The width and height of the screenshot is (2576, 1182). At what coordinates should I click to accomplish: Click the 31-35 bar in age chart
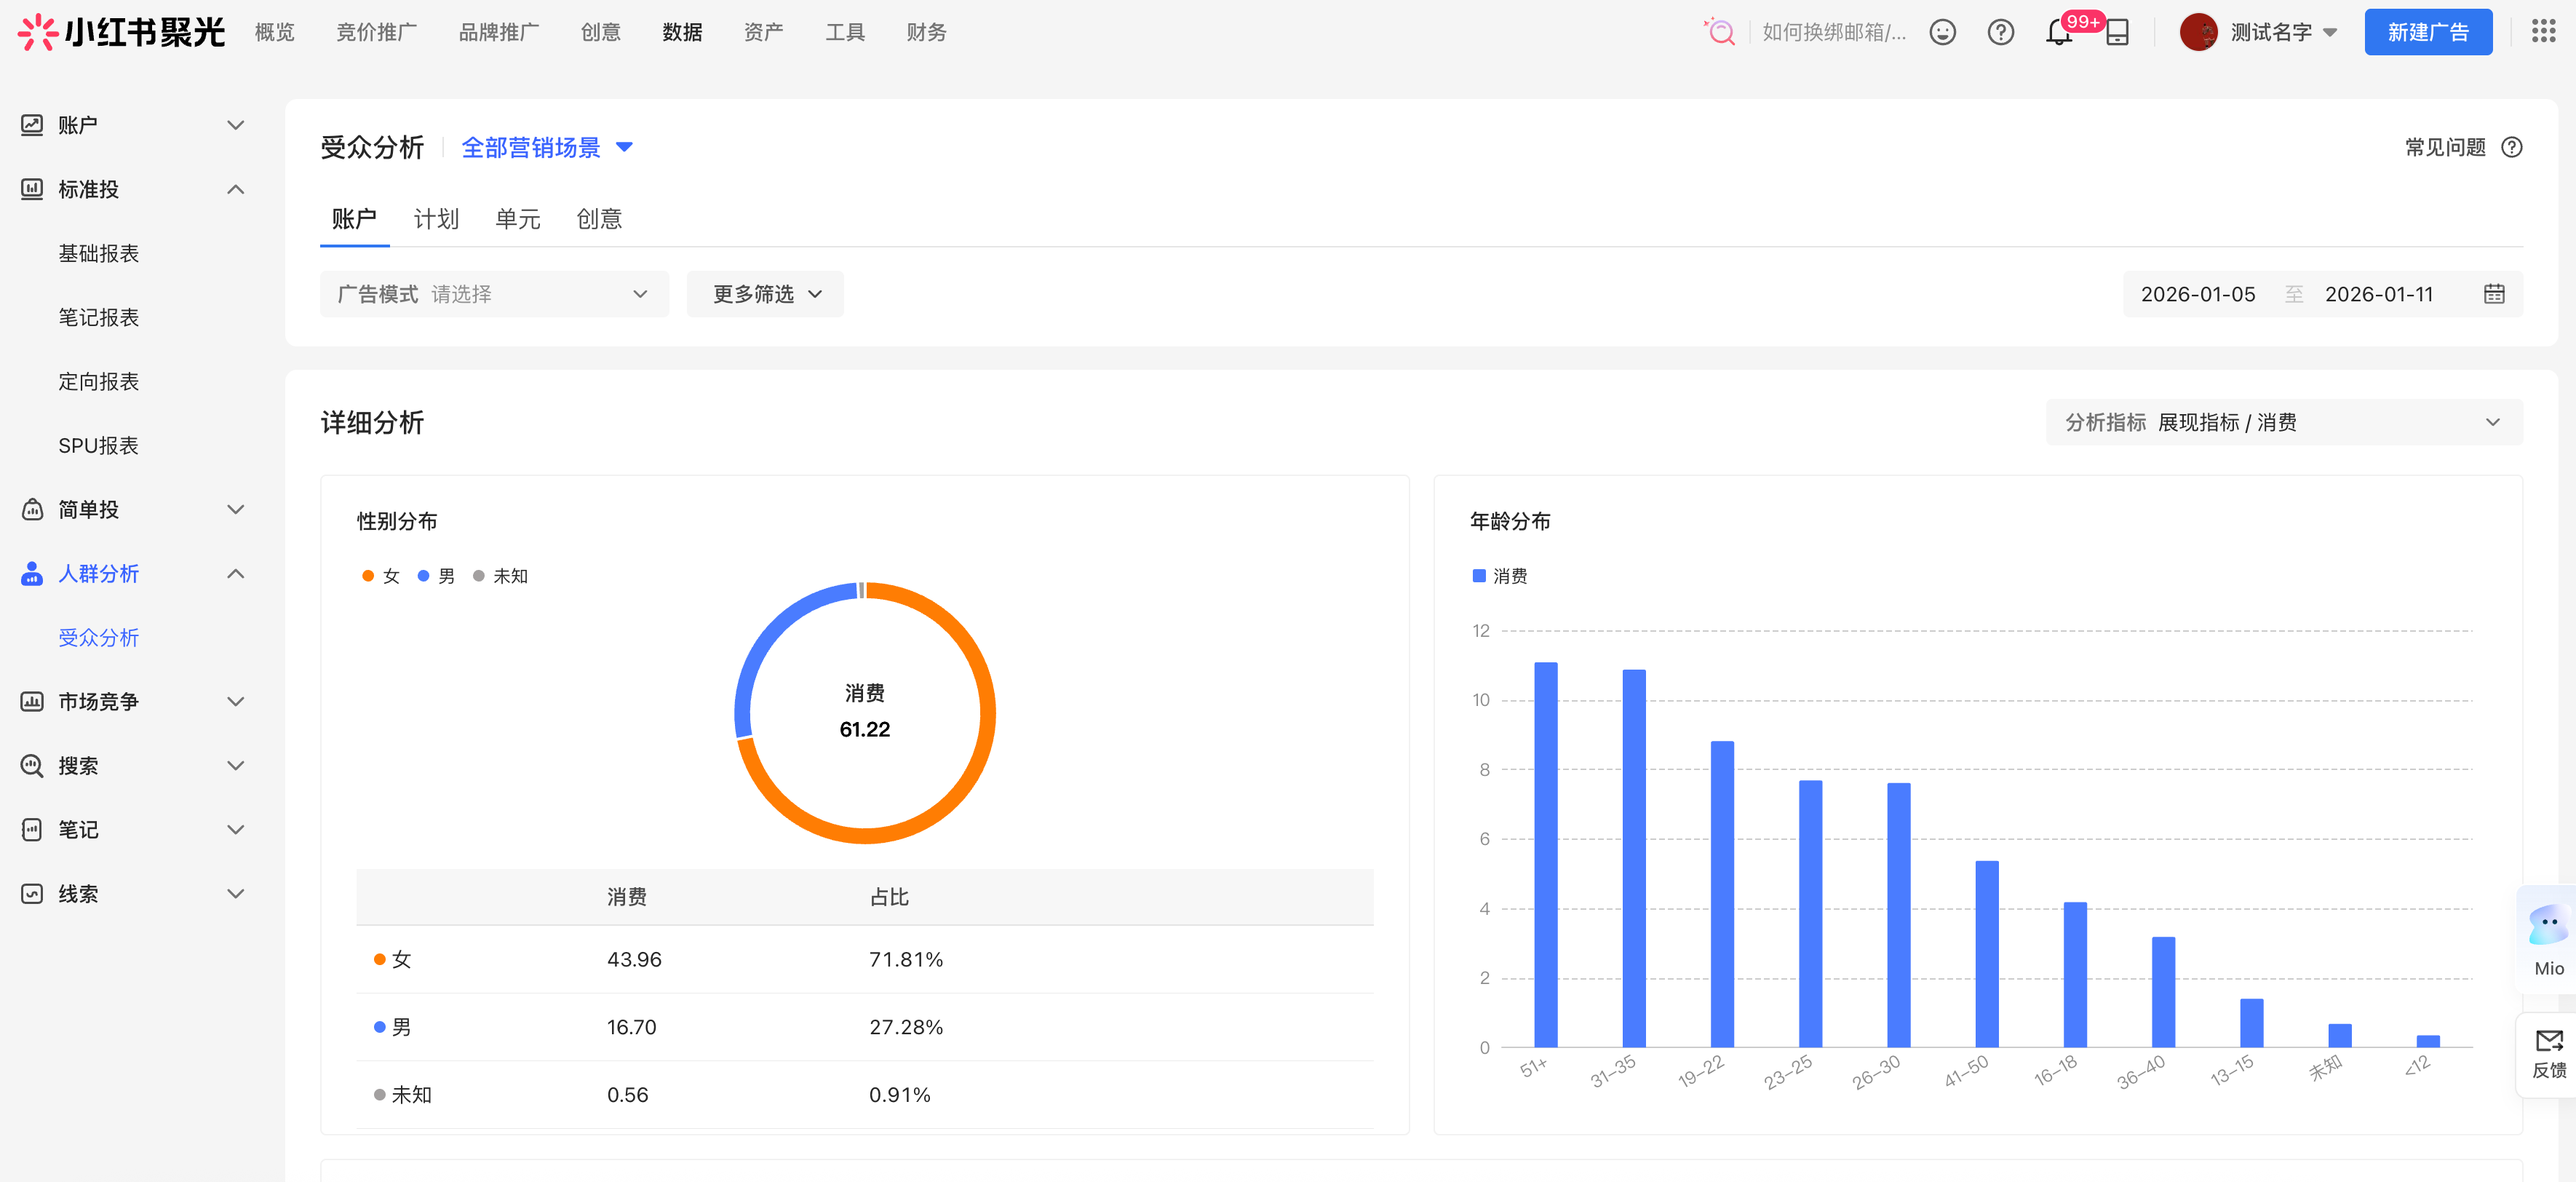tap(1634, 858)
